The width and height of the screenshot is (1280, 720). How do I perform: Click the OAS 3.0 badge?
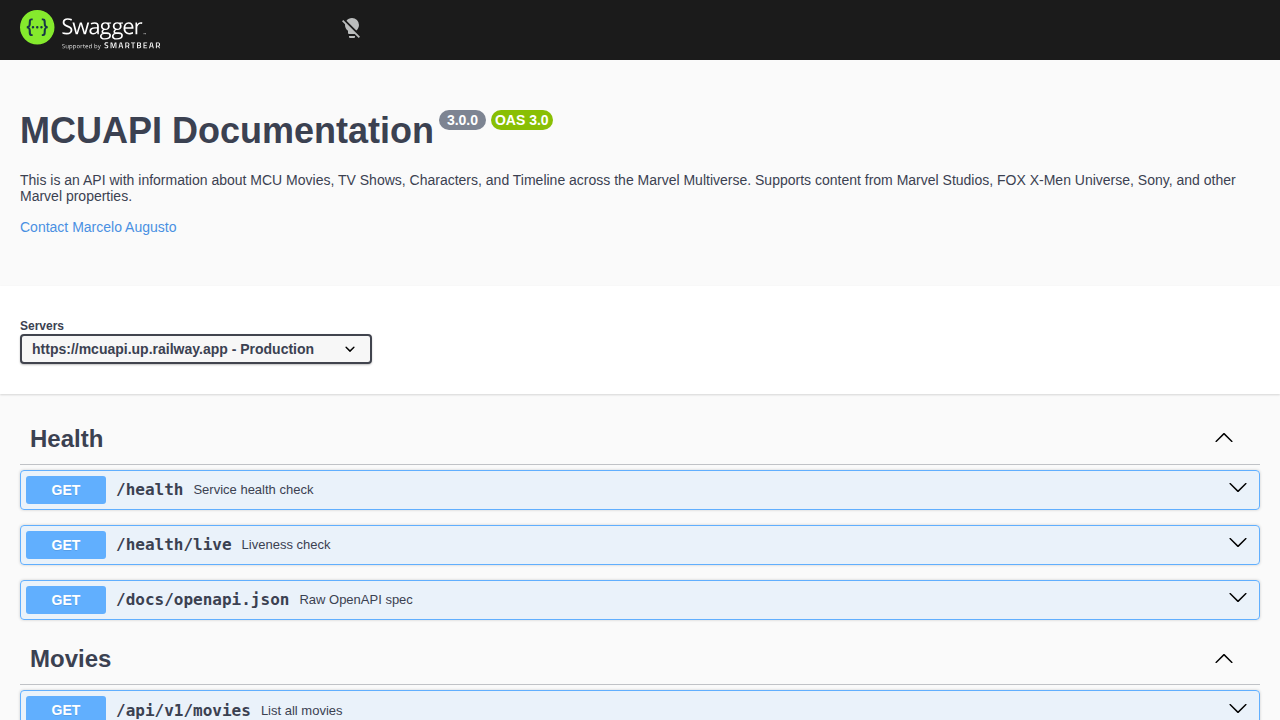click(522, 120)
